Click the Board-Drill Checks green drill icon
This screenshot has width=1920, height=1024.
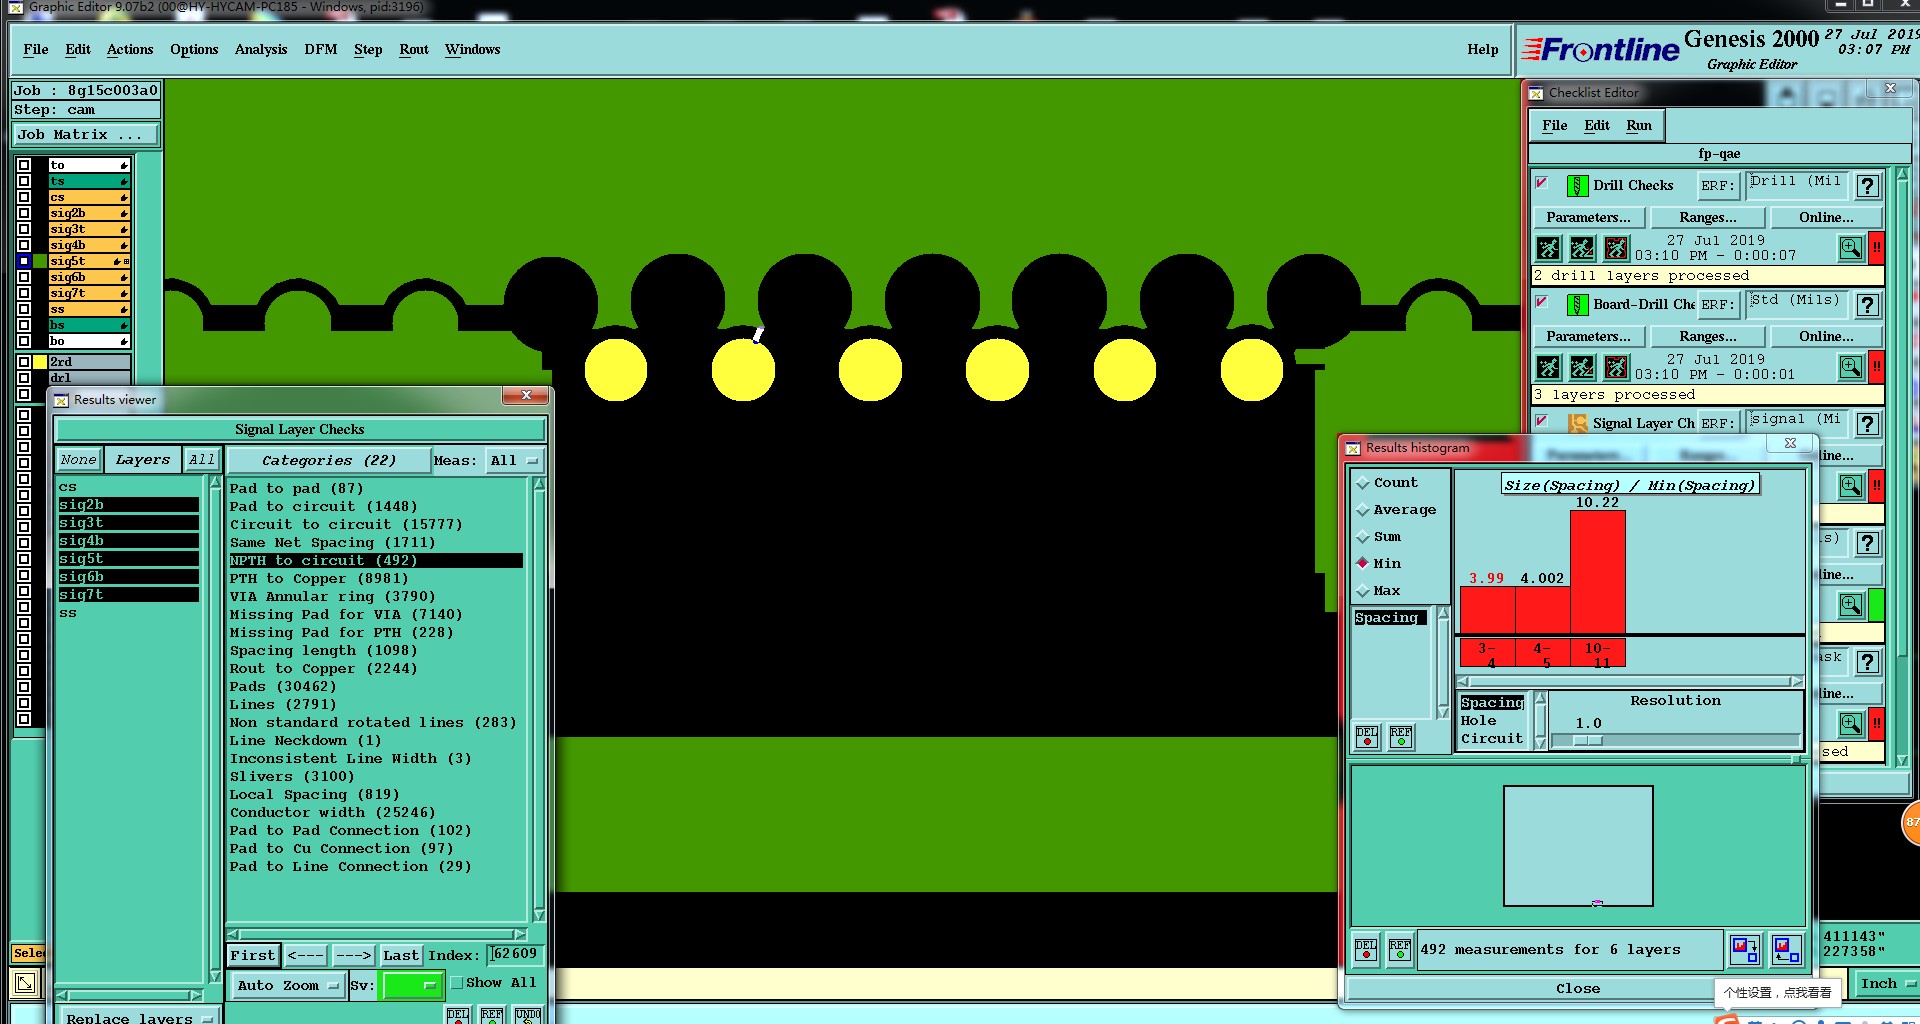coord(1577,305)
